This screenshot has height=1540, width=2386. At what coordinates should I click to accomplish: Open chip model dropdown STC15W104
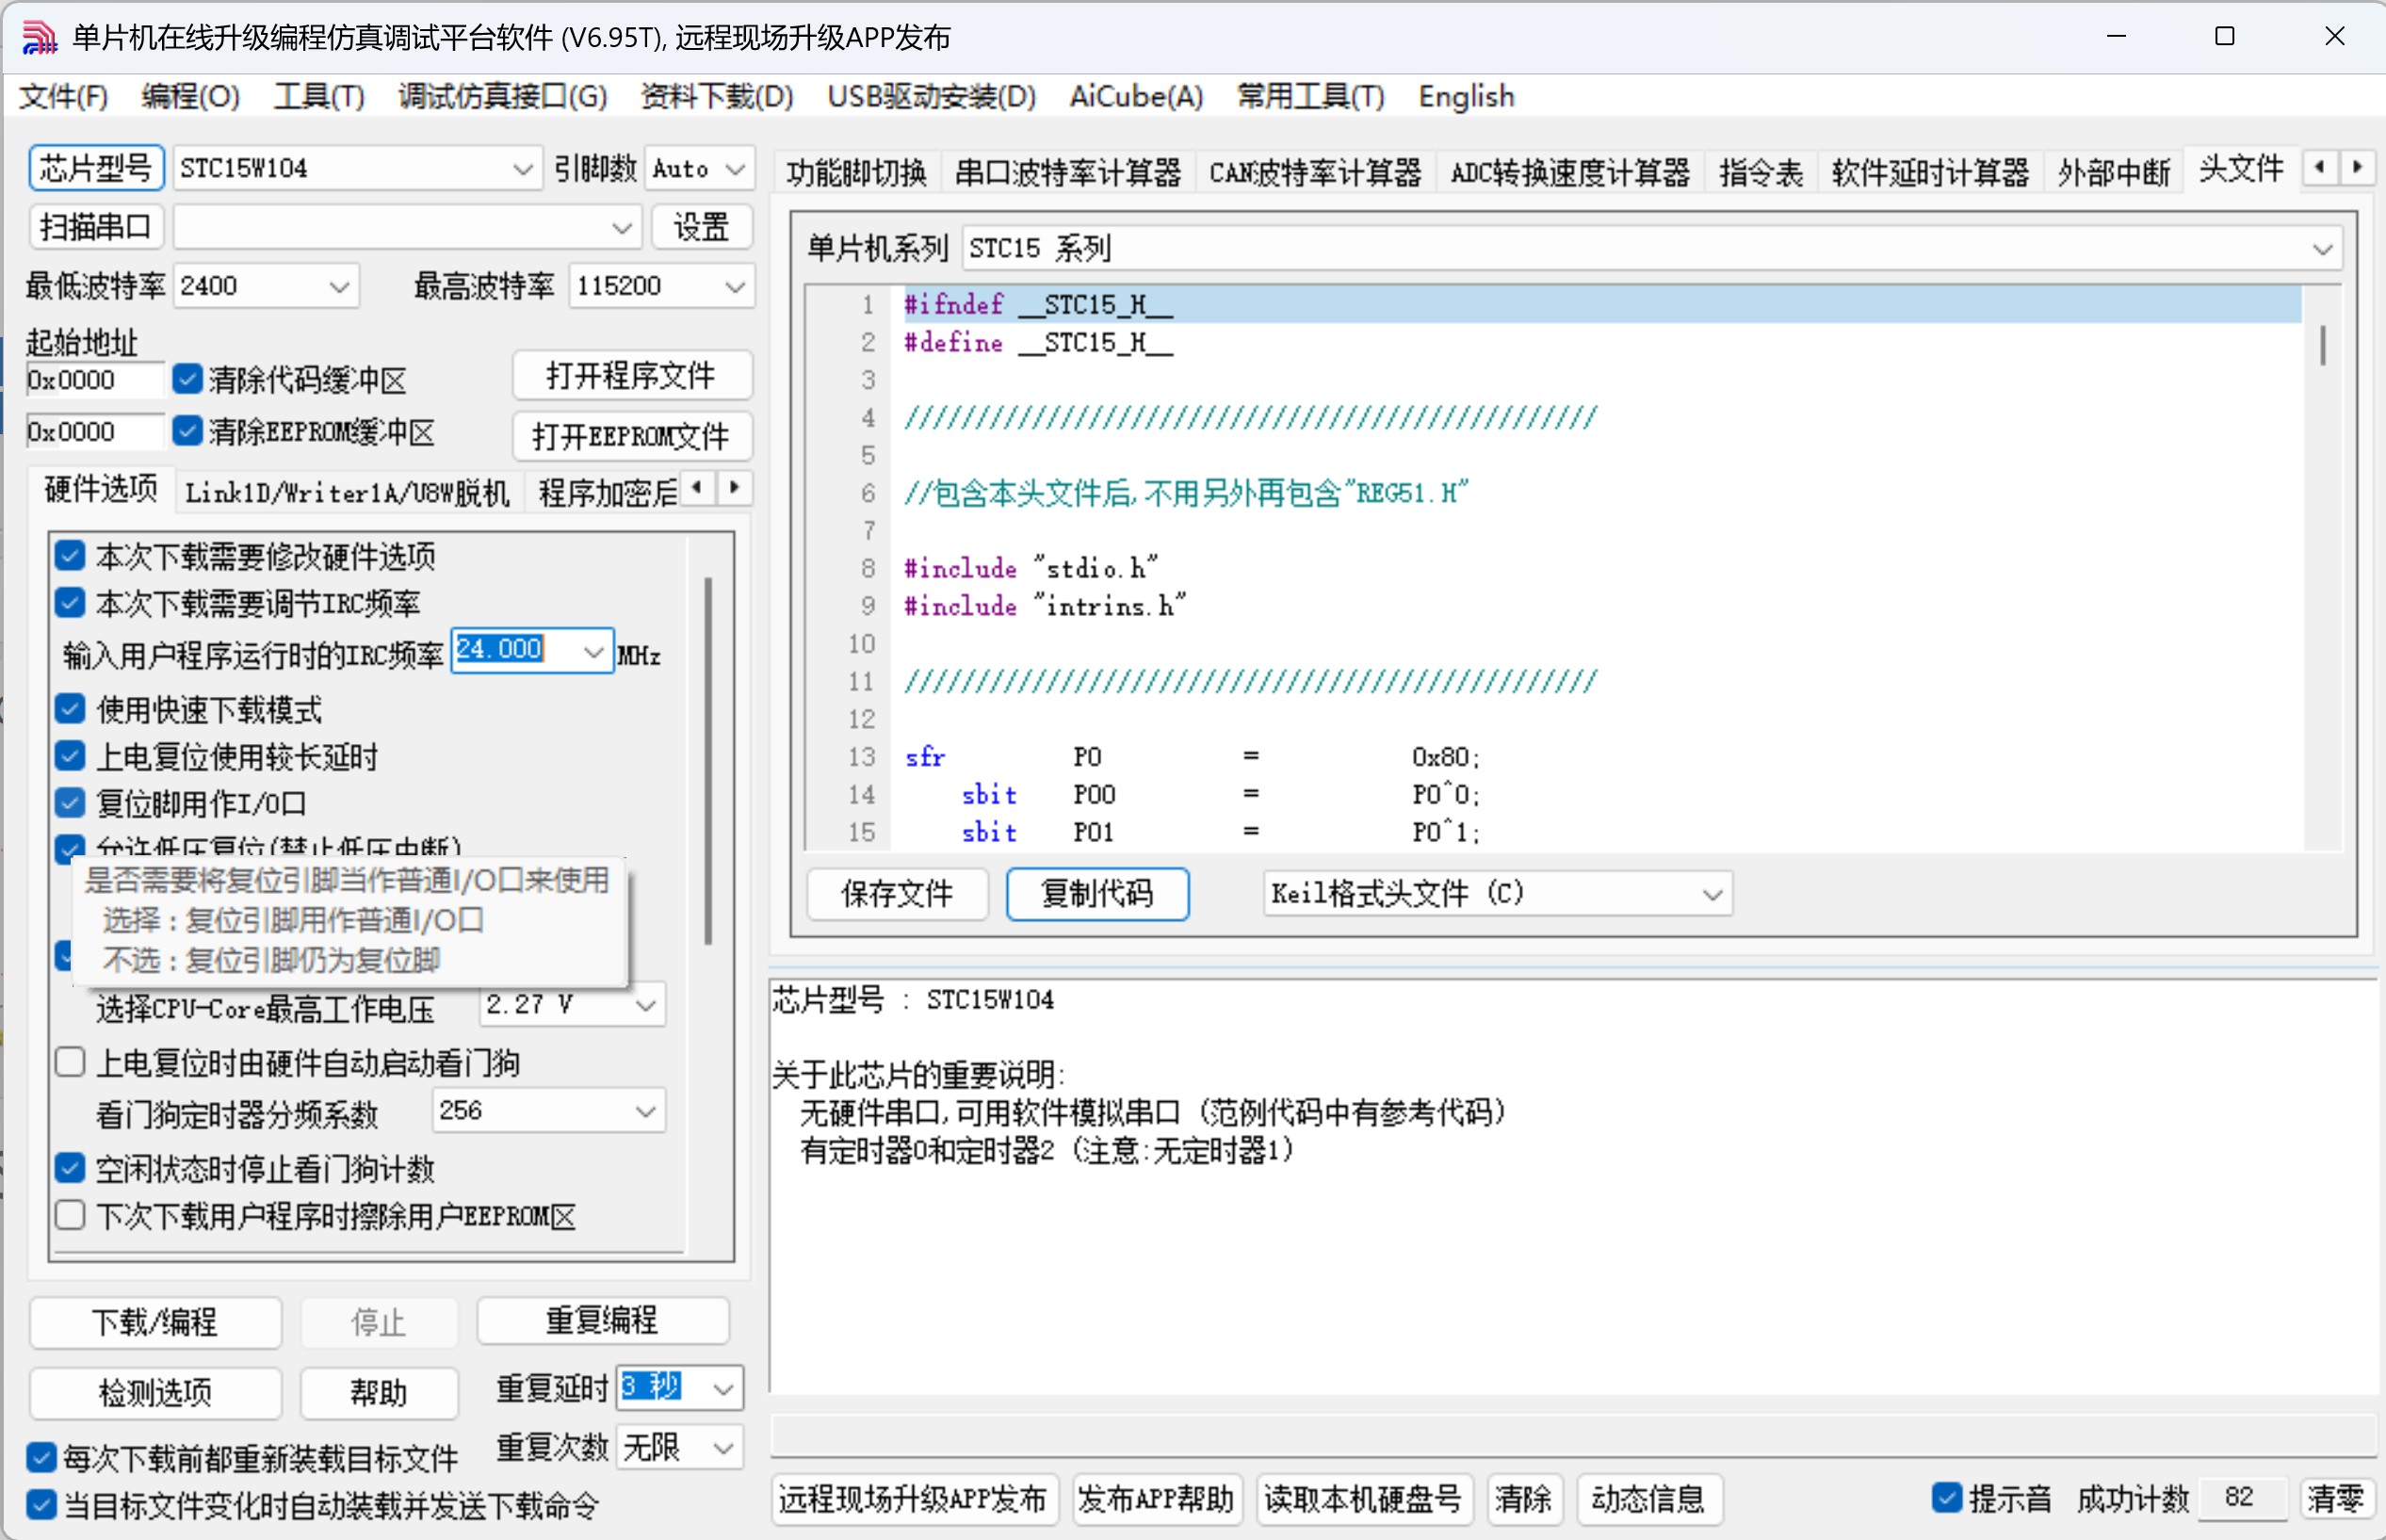357,168
